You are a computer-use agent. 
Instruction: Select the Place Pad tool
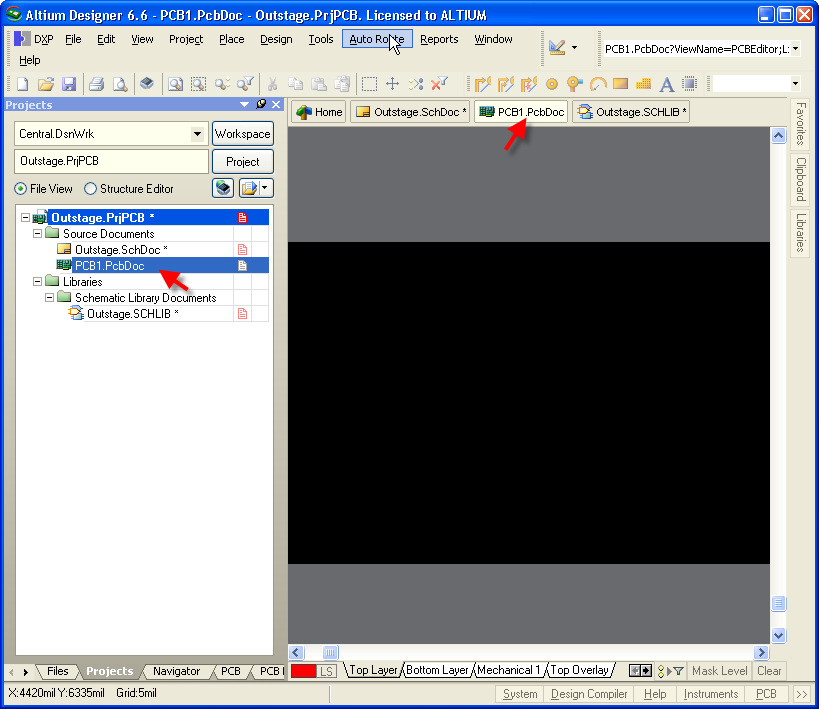(x=551, y=84)
